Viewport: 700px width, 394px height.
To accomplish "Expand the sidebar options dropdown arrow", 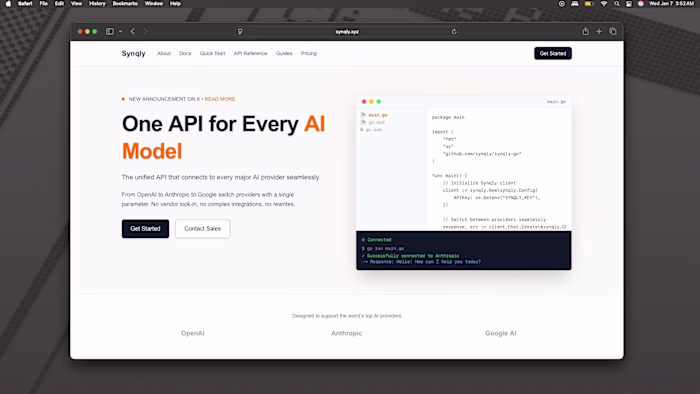I will pyautogui.click(x=121, y=32).
